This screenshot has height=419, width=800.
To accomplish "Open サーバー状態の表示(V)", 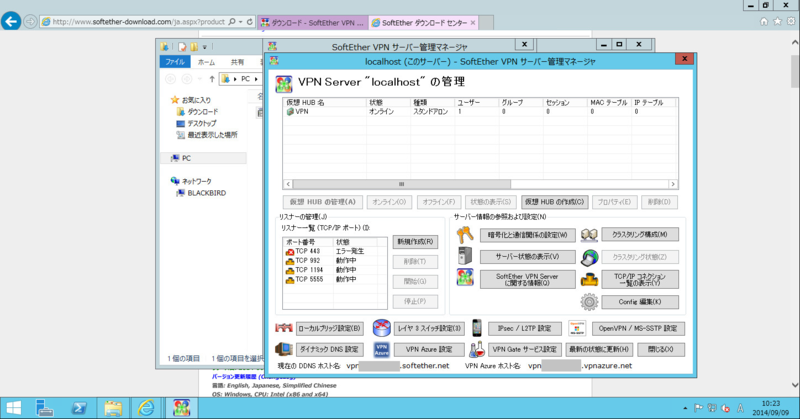I will click(x=528, y=257).
